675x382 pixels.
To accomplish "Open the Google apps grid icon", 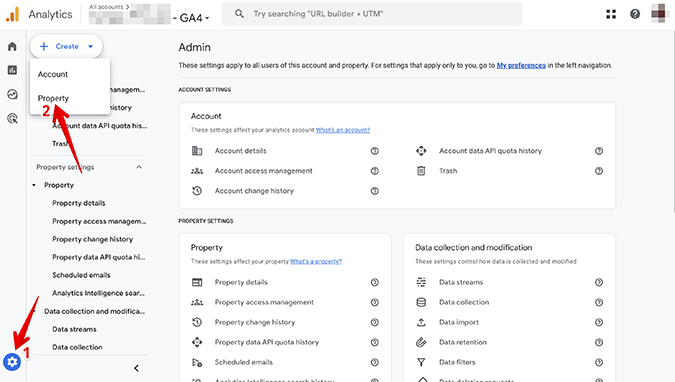I will point(611,14).
